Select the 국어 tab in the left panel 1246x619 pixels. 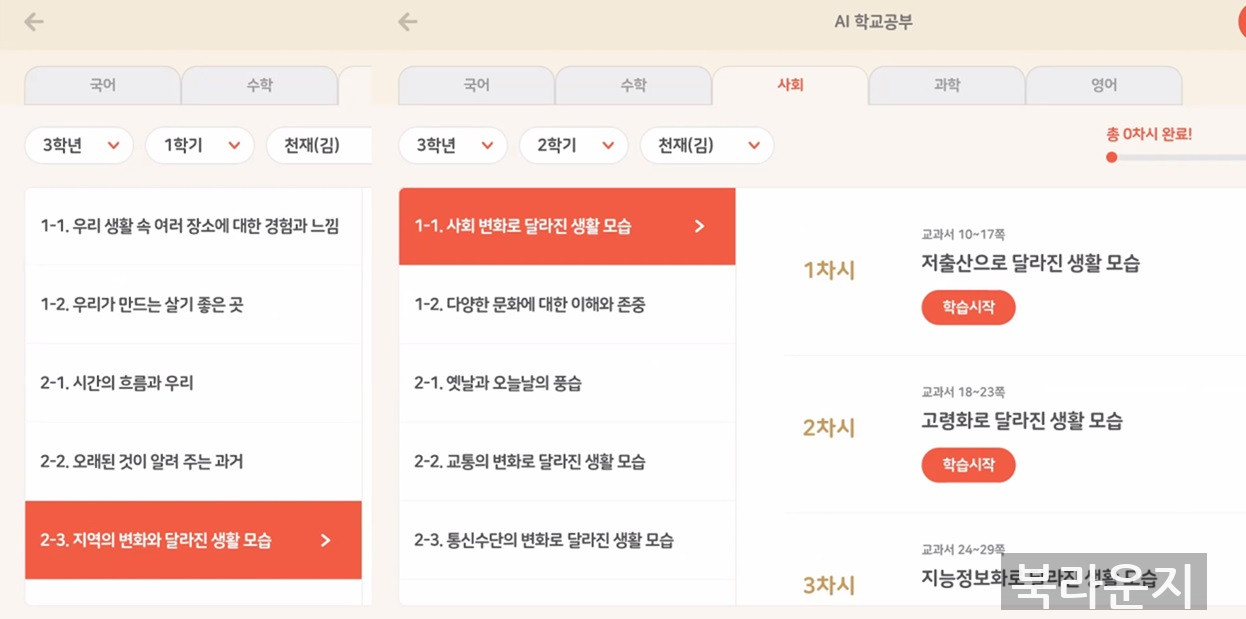point(102,86)
